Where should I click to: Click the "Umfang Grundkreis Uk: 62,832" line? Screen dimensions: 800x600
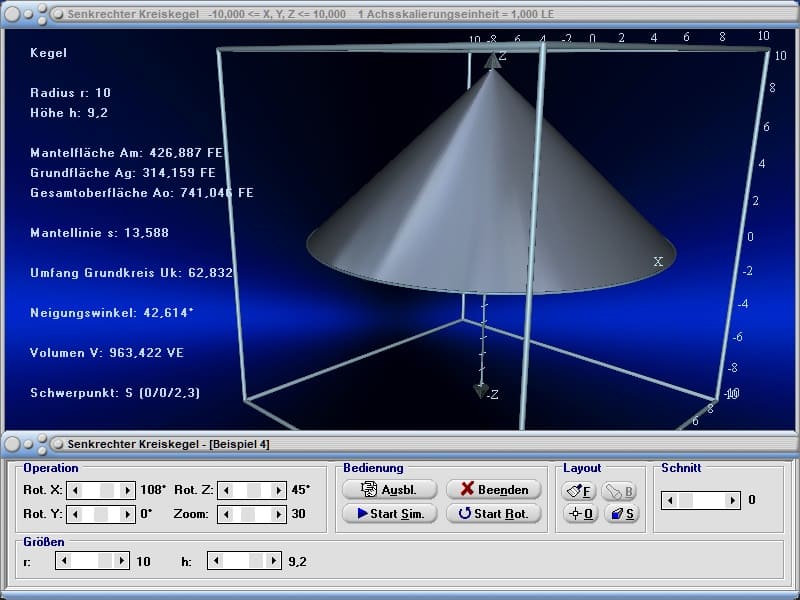point(132,273)
